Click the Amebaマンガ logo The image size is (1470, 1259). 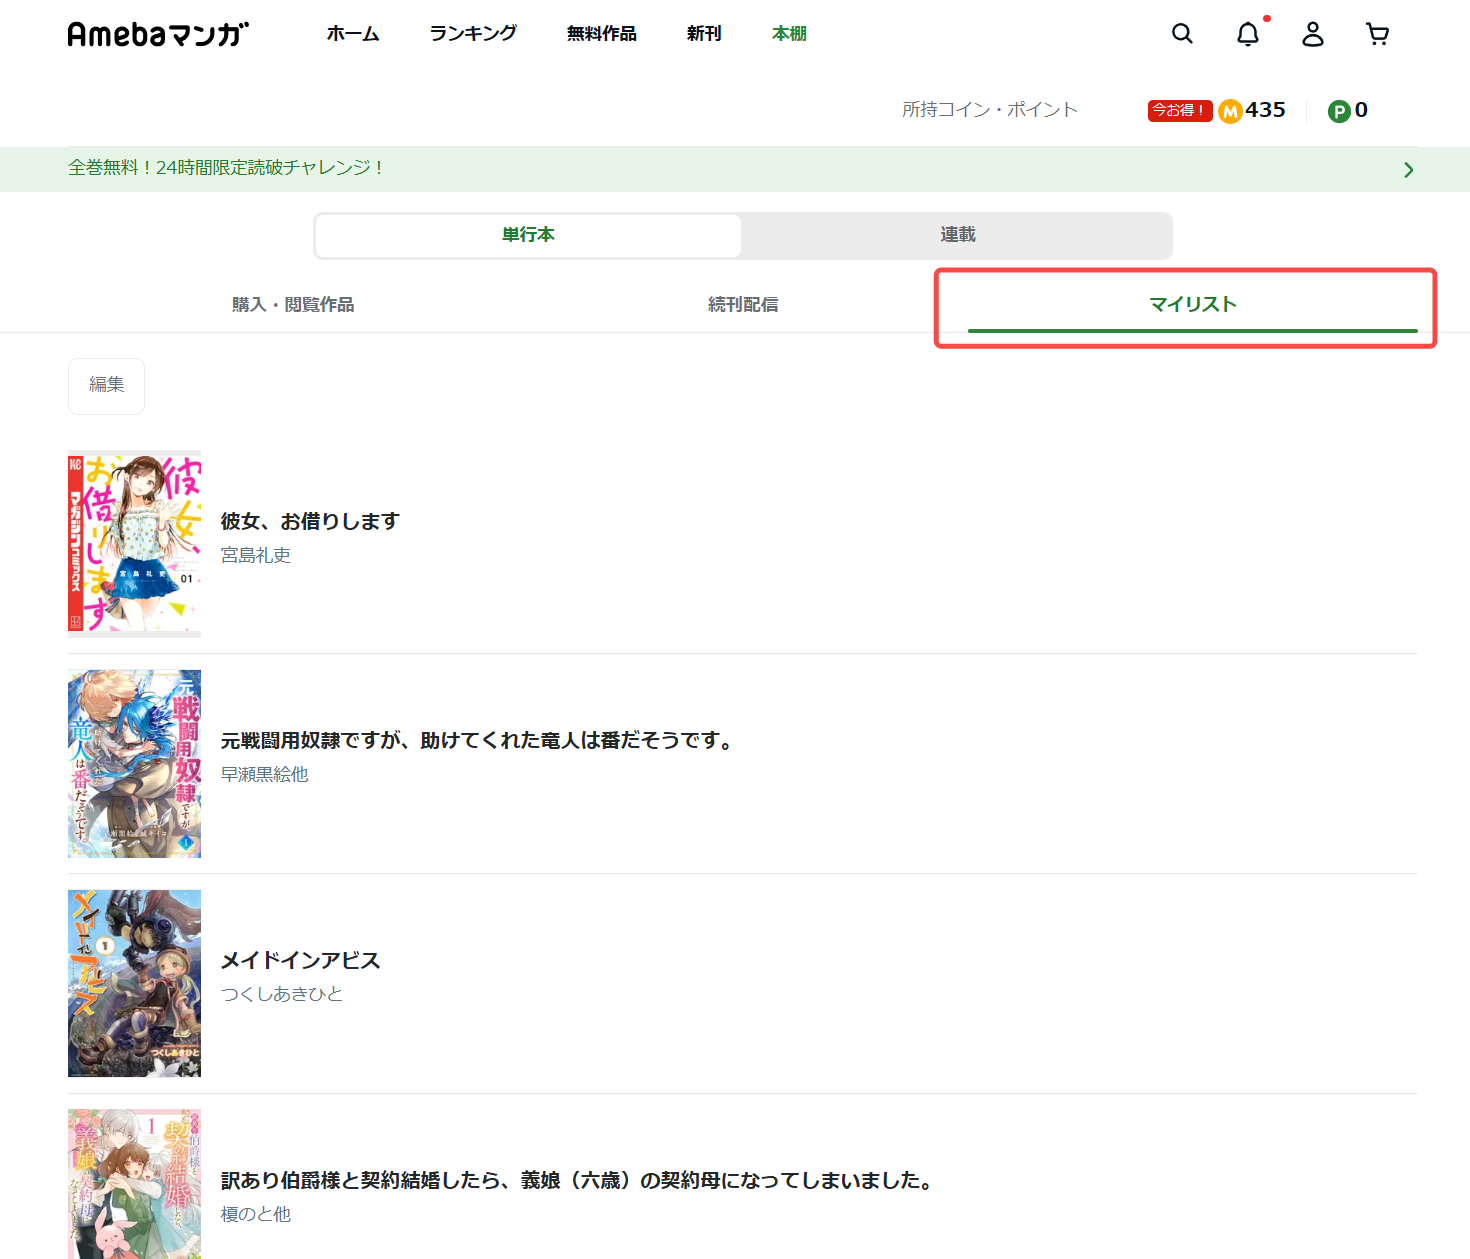point(158,35)
